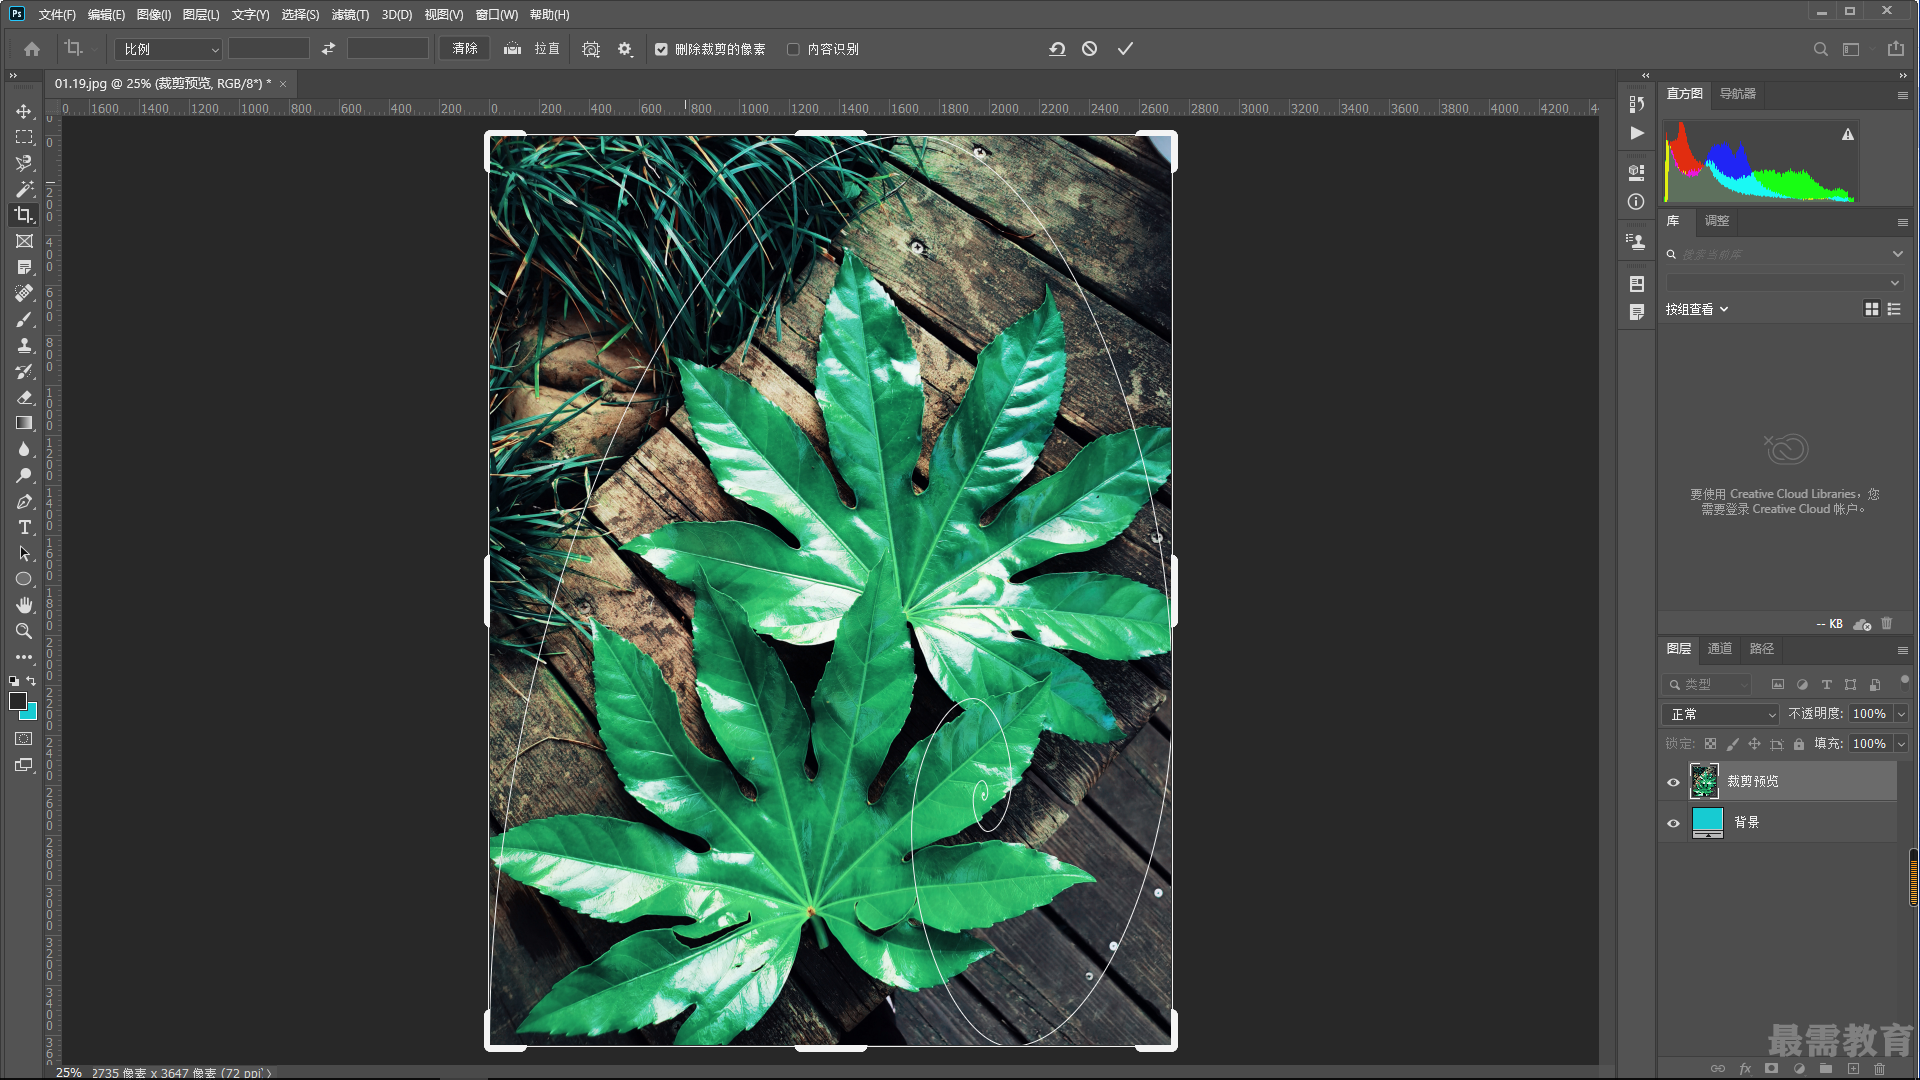Toggle lock image pixels
This screenshot has width=1920, height=1080.
pyautogui.click(x=1732, y=744)
